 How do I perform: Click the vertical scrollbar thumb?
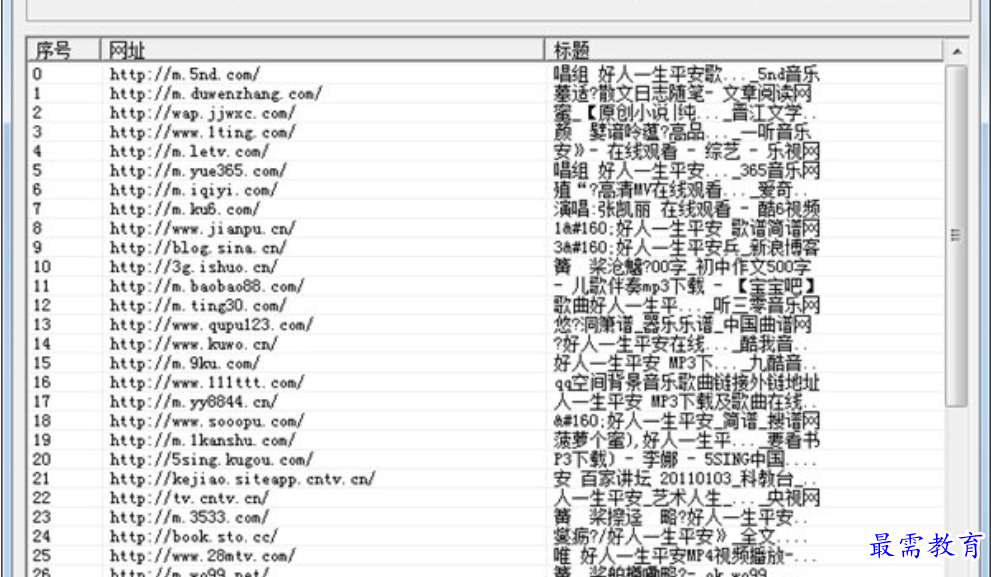pos(956,236)
